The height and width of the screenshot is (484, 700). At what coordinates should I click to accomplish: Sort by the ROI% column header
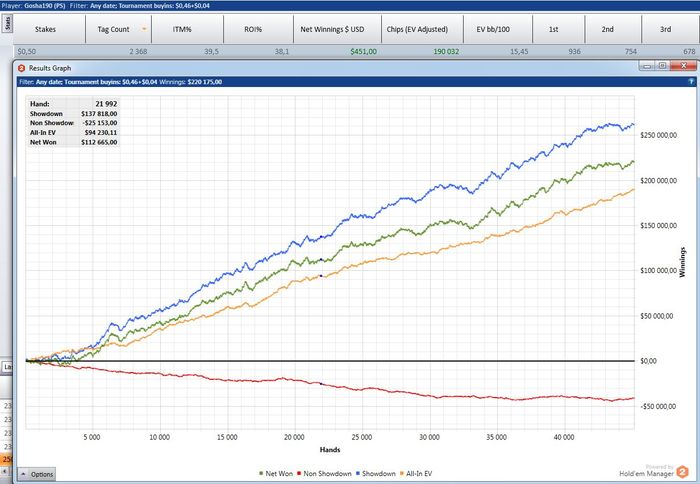258,29
